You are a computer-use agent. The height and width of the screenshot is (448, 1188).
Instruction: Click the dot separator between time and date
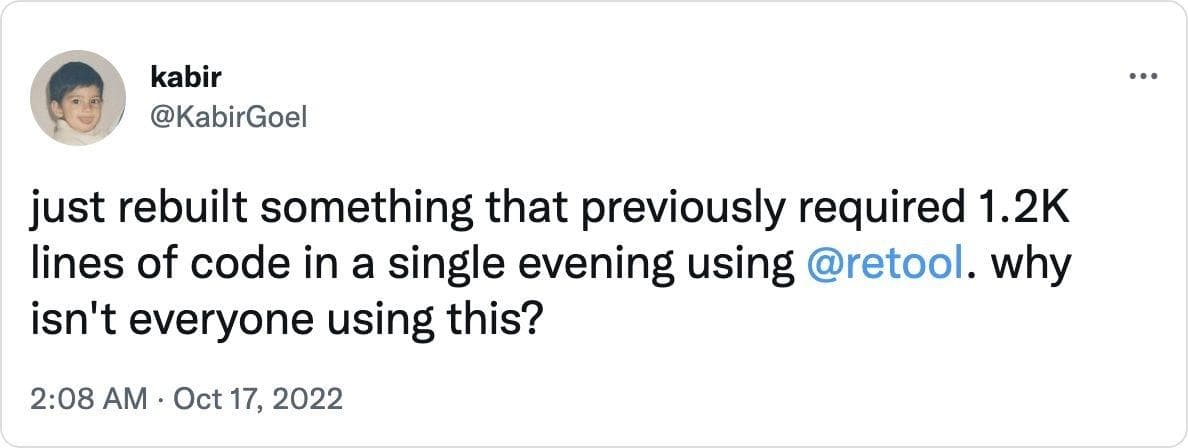[165, 400]
